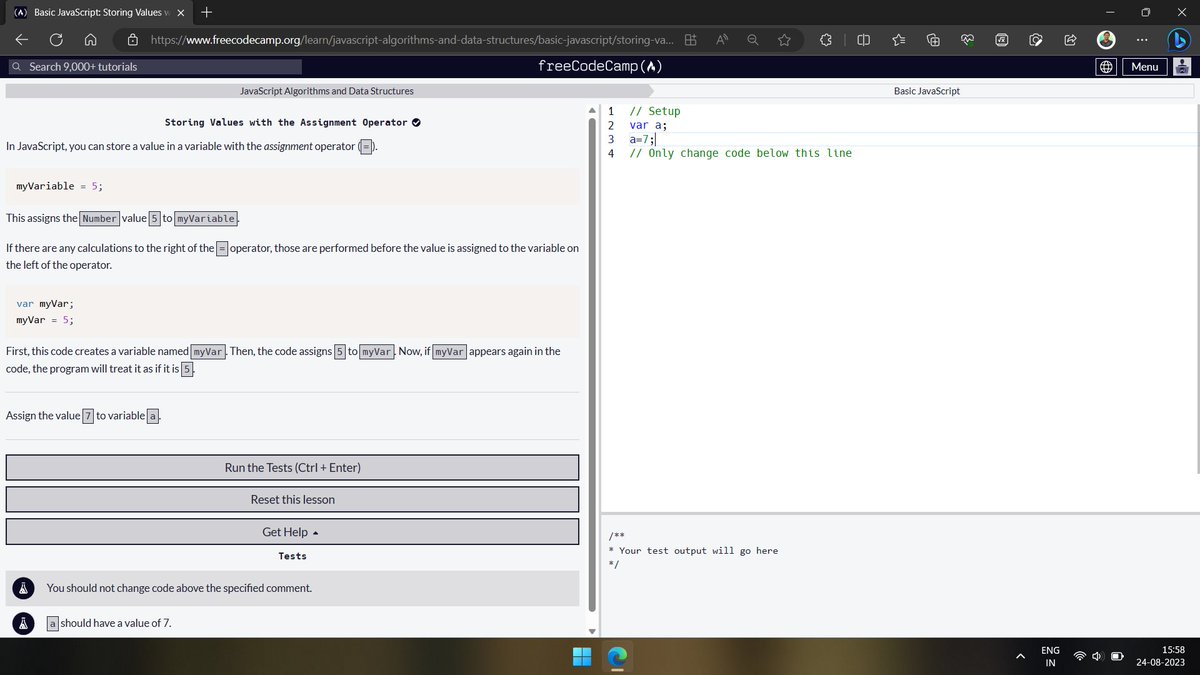The width and height of the screenshot is (1200, 675).
Task: Open the web capture tool icon
Action: coord(1035,40)
